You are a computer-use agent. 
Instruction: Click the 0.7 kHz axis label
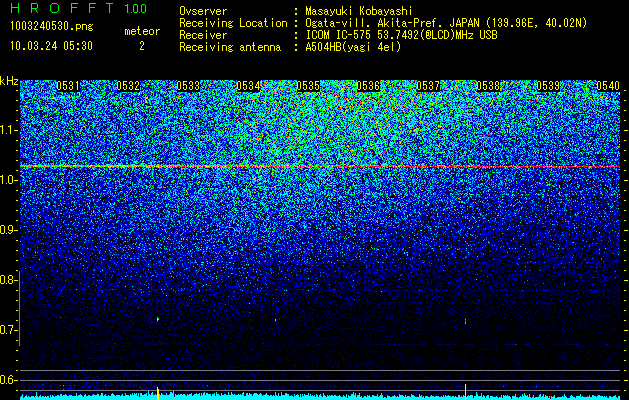(x=7, y=330)
